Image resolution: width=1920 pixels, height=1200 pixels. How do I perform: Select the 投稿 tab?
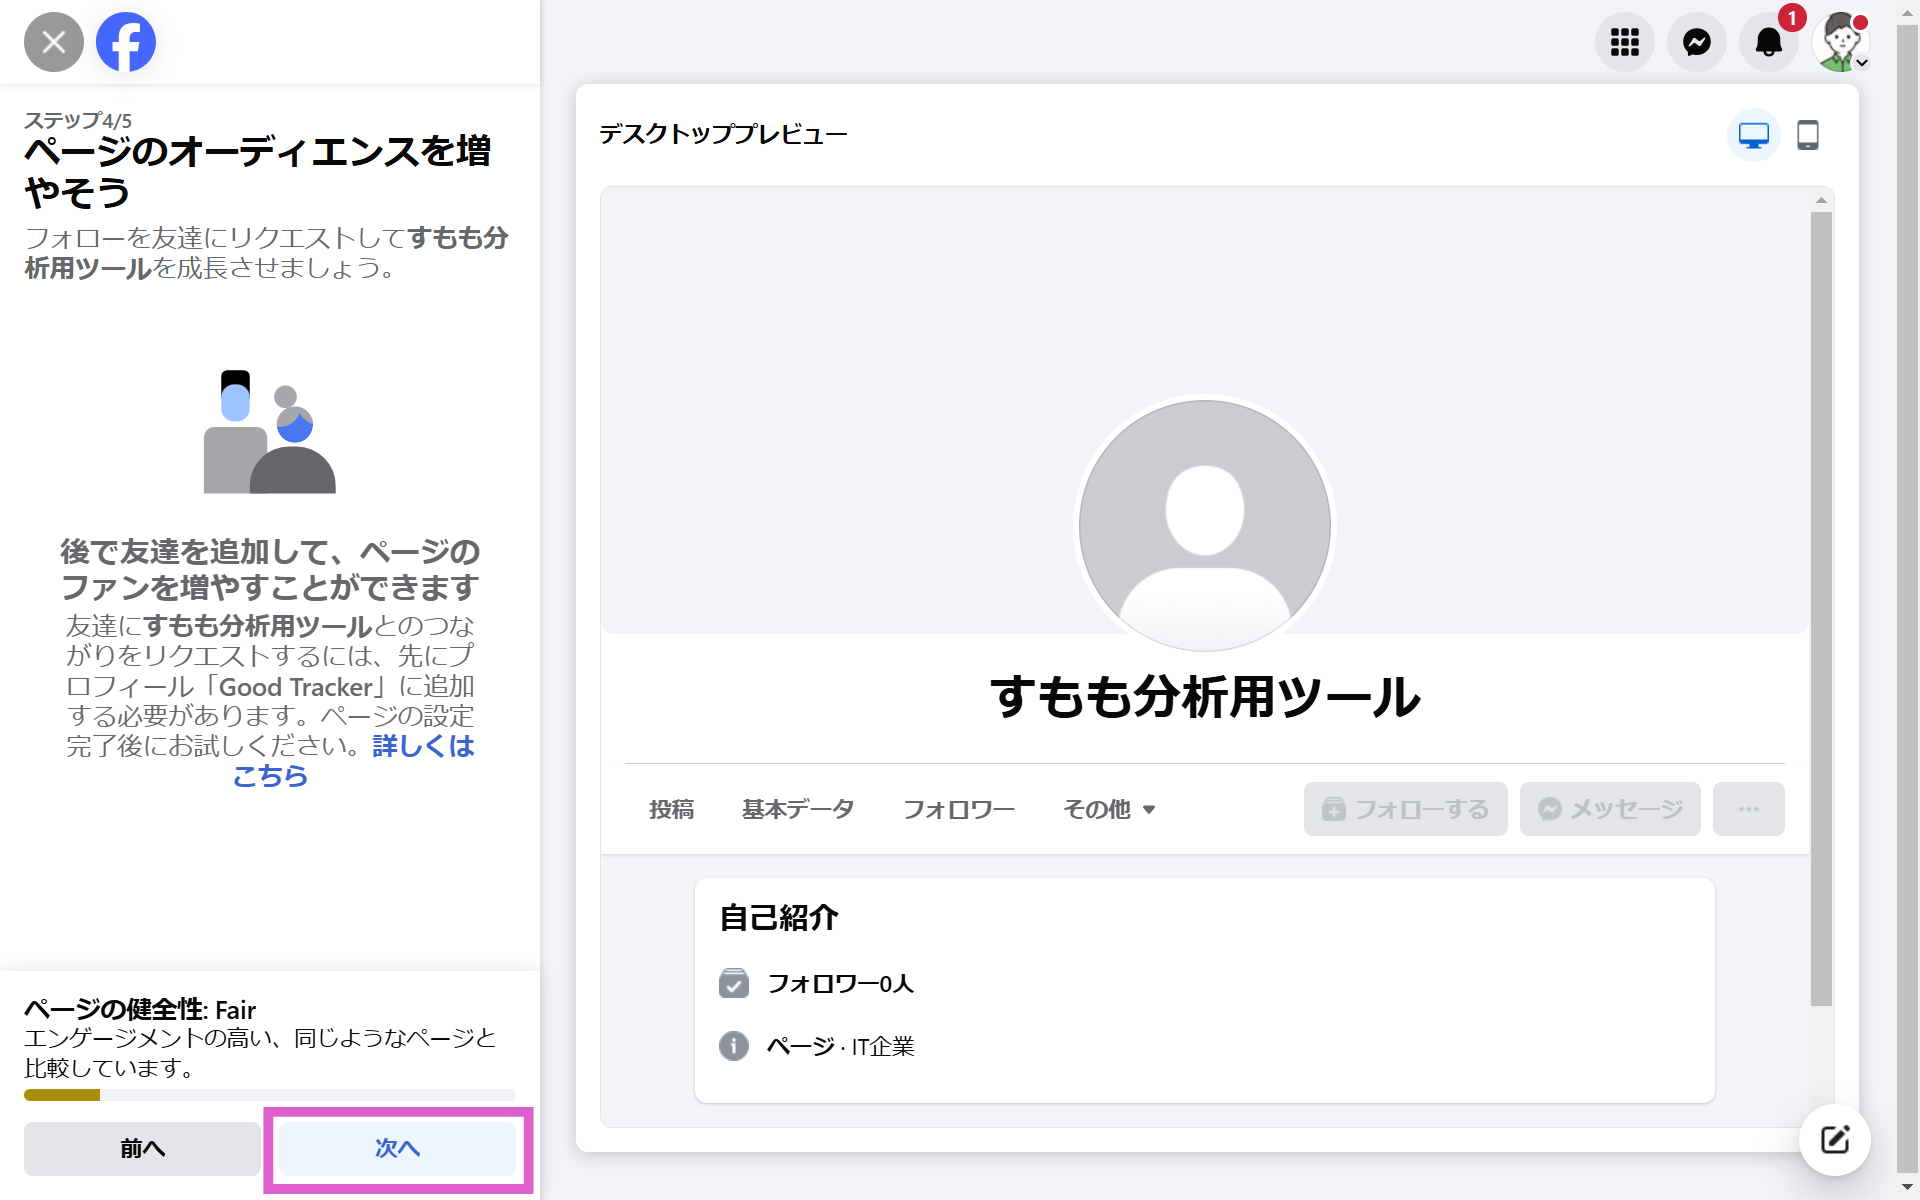(x=671, y=809)
